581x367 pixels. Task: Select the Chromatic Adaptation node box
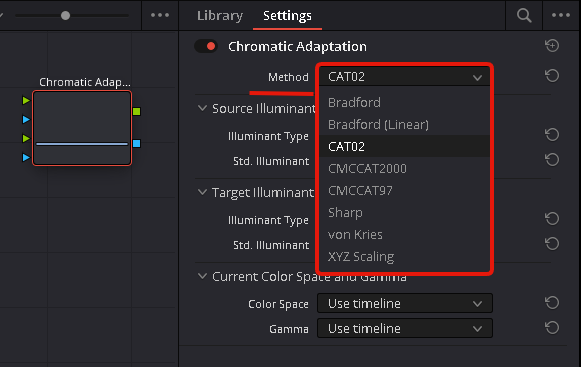coord(82,128)
